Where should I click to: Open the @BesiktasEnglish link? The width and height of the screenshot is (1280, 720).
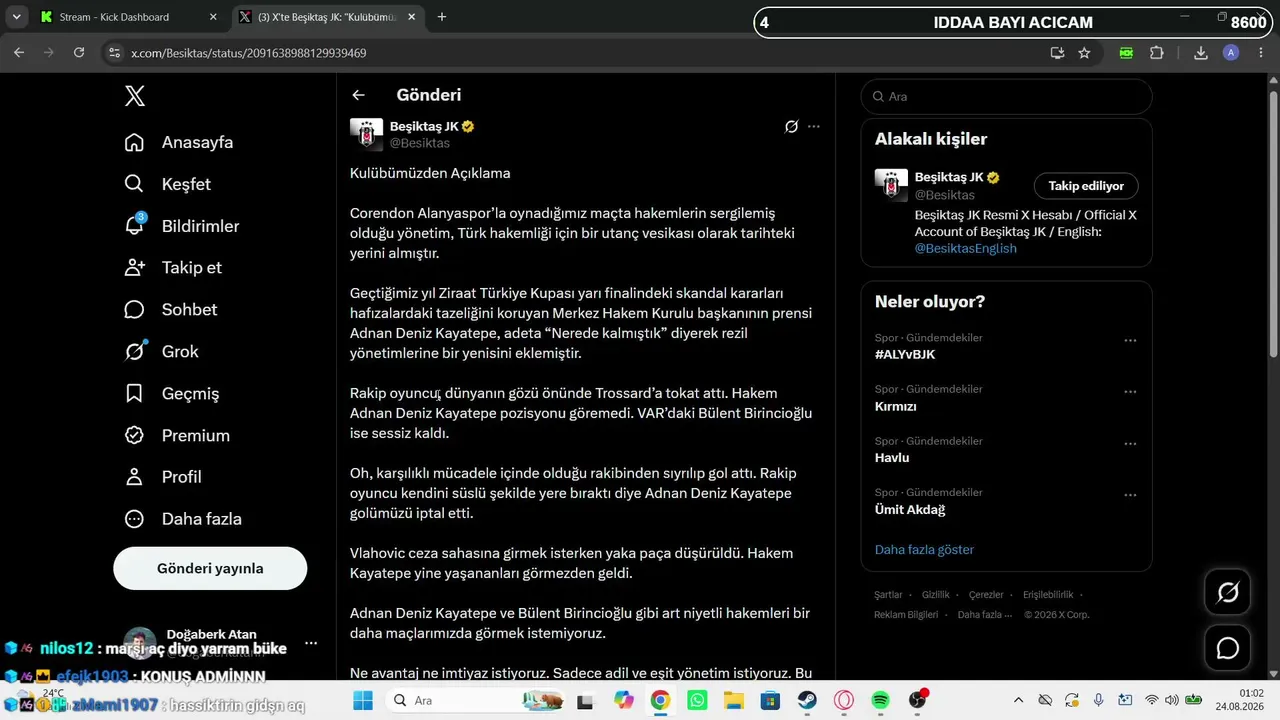(965, 248)
